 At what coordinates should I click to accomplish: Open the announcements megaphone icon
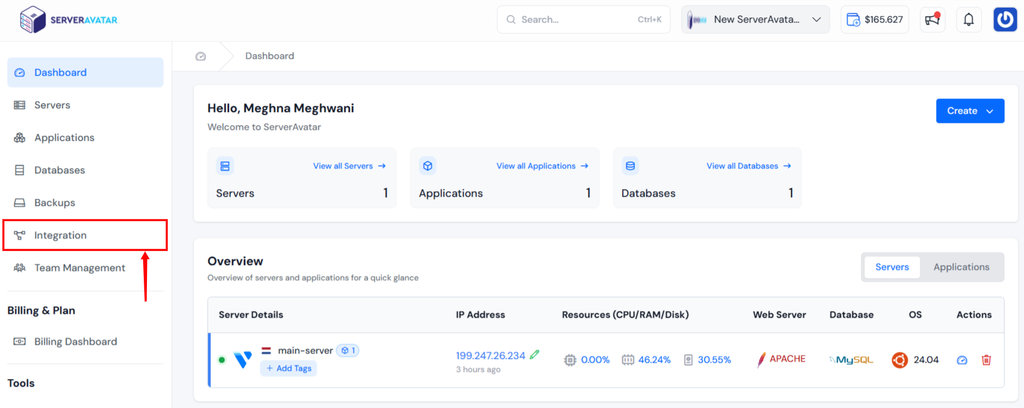(933, 20)
